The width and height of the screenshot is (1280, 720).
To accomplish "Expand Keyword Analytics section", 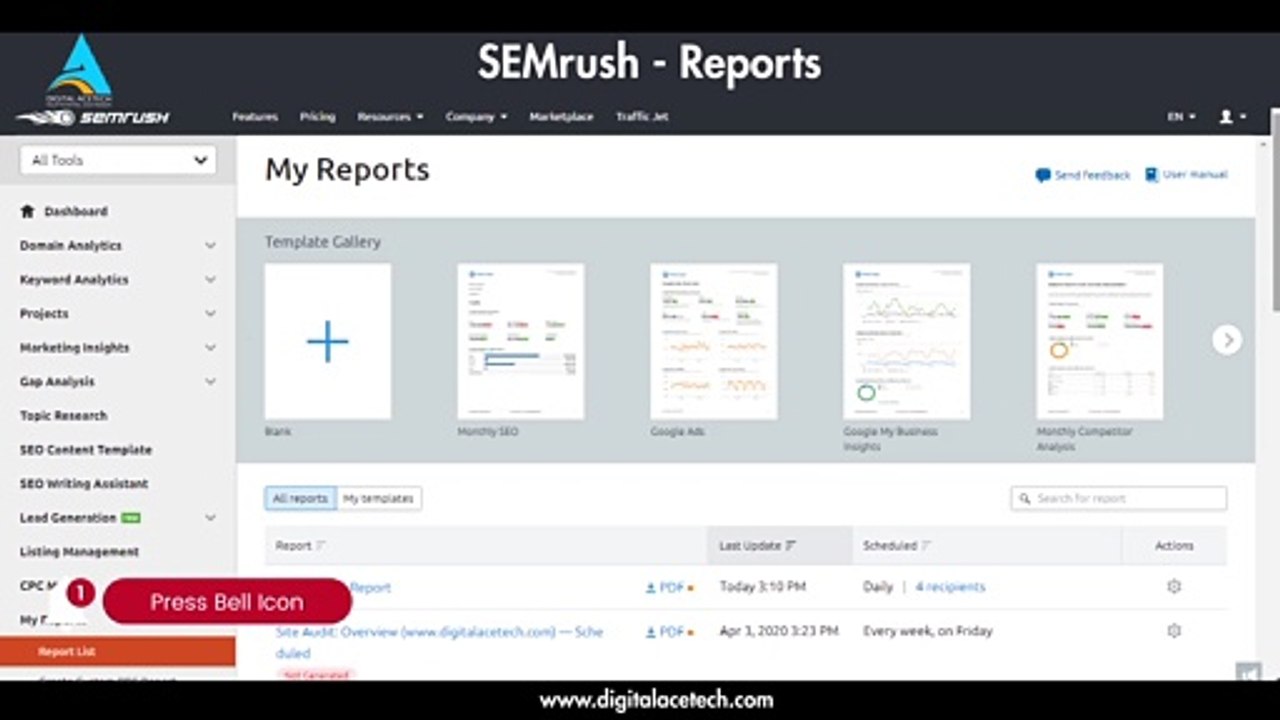I will 210,279.
